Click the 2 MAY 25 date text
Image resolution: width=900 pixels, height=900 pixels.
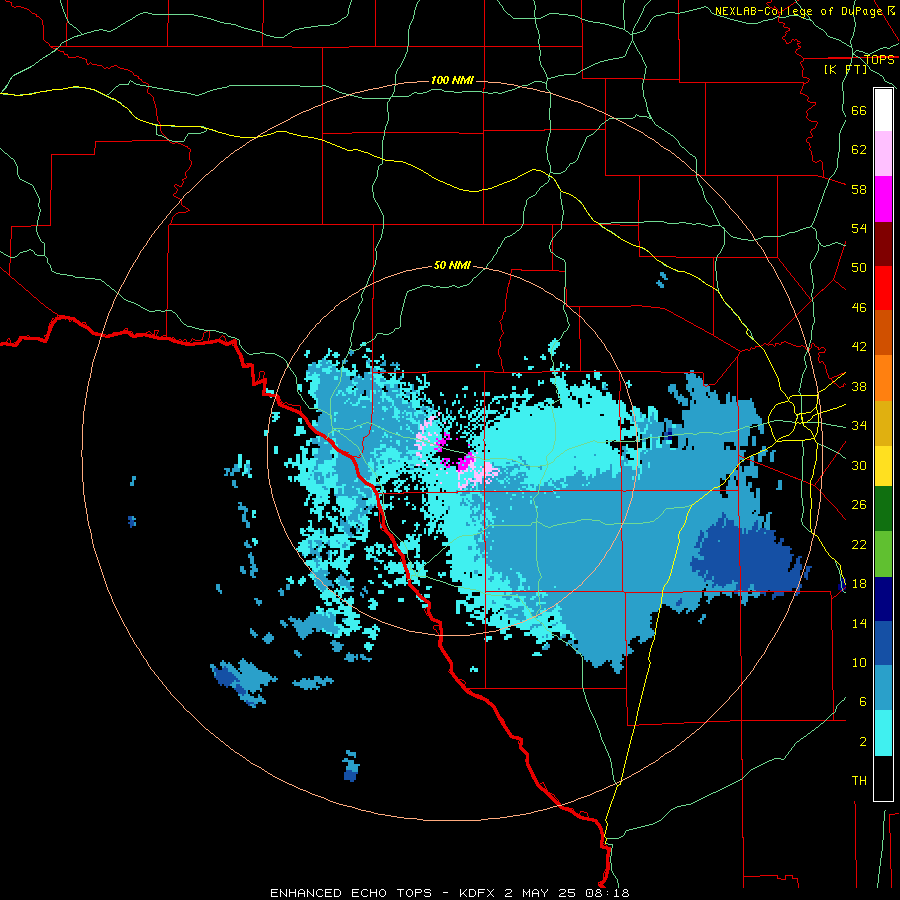pos(541,893)
